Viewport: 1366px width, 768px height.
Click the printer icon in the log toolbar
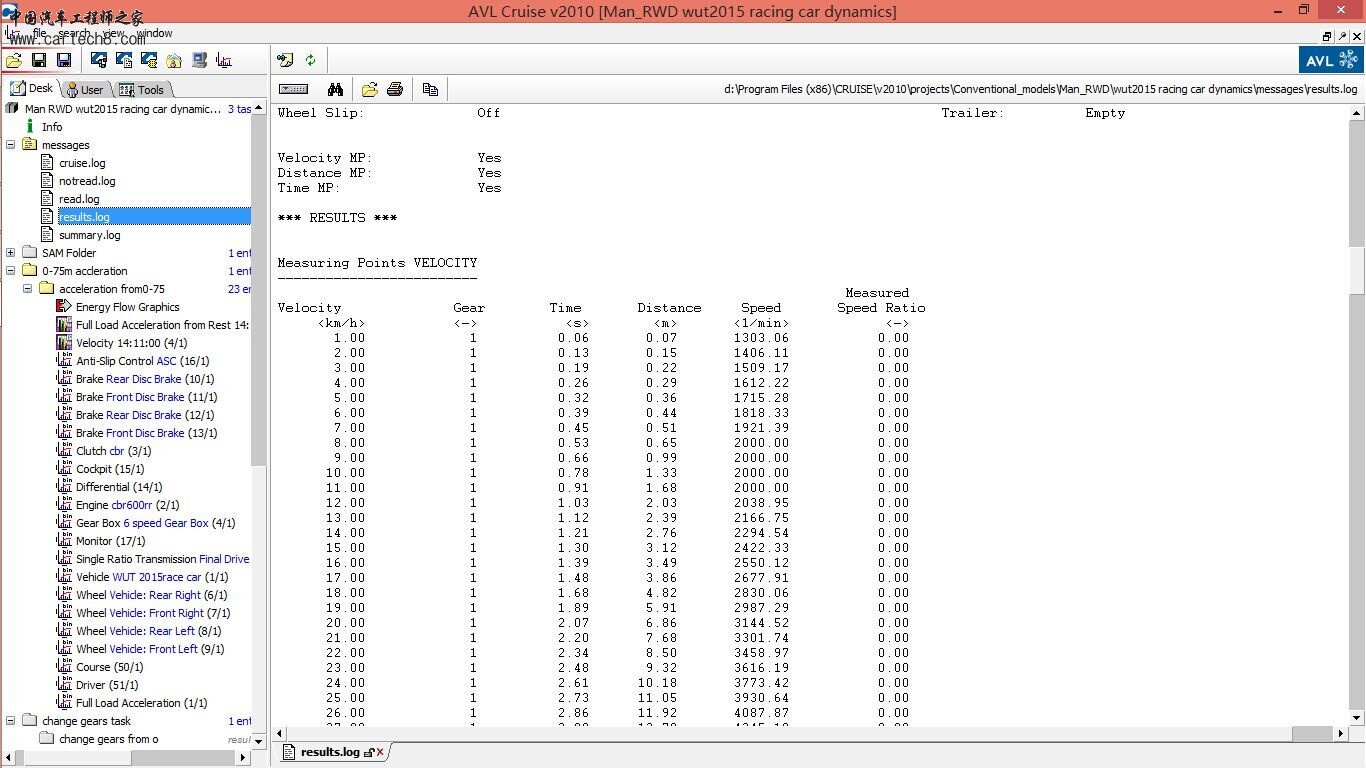(395, 89)
